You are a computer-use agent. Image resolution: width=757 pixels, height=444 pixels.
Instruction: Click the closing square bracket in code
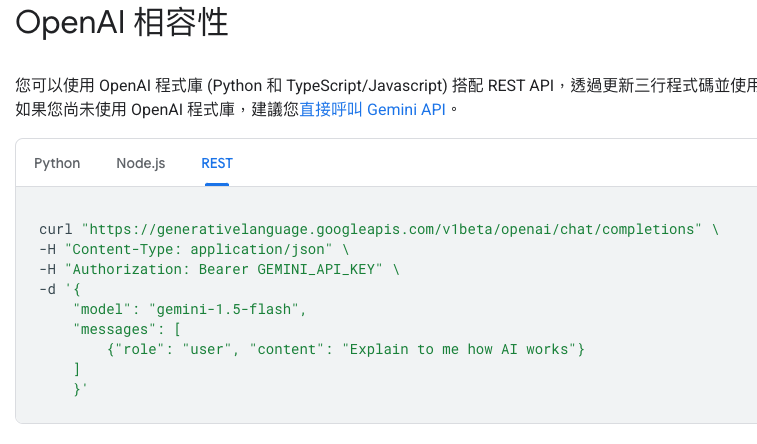(76, 369)
